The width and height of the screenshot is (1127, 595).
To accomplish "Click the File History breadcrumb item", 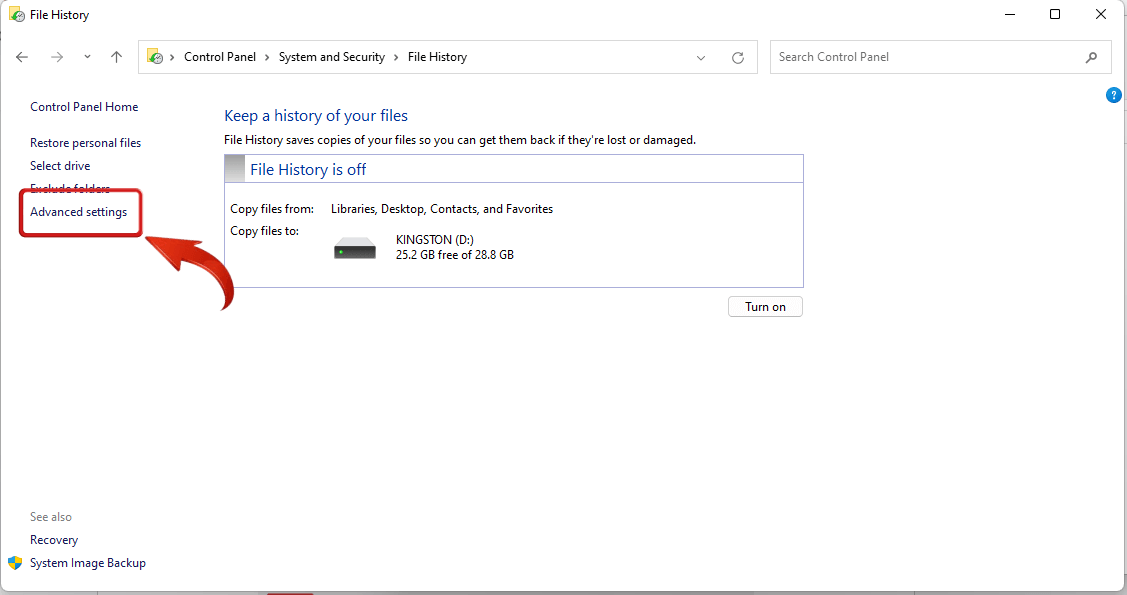I will coord(437,57).
